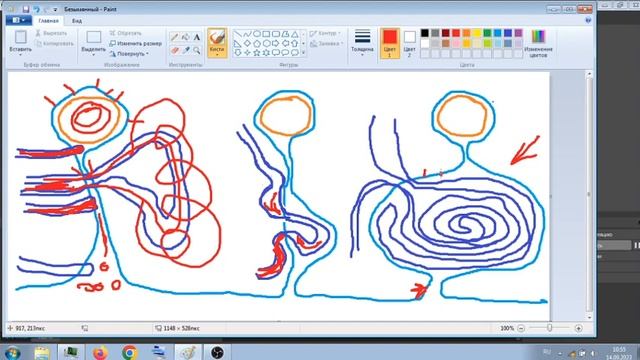Open OBS Studio from the taskbar
The height and width of the screenshot is (360, 640).
coord(217,352)
